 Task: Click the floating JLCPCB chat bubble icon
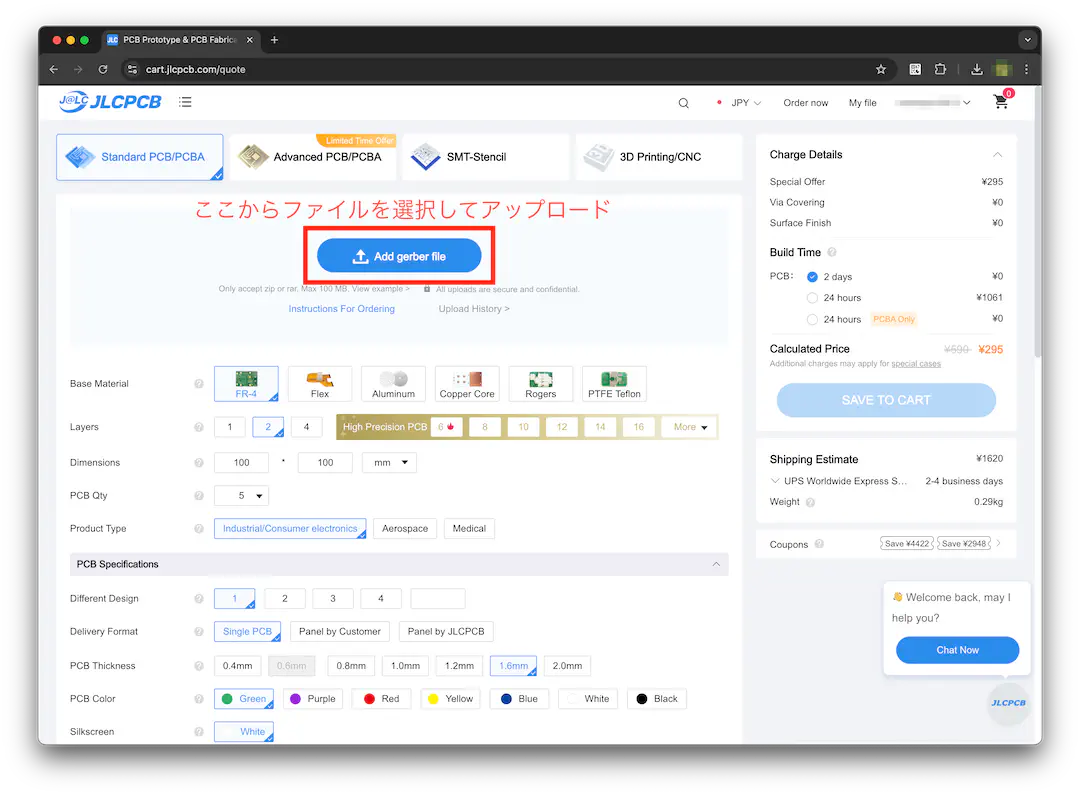point(1008,703)
